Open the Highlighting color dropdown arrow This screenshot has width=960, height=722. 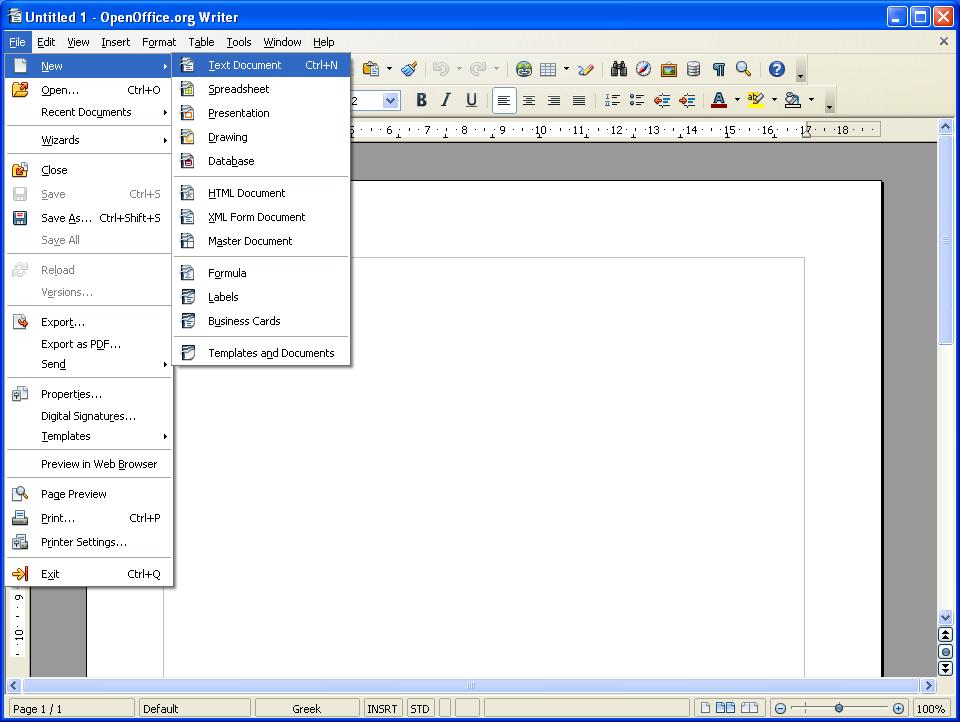[774, 100]
